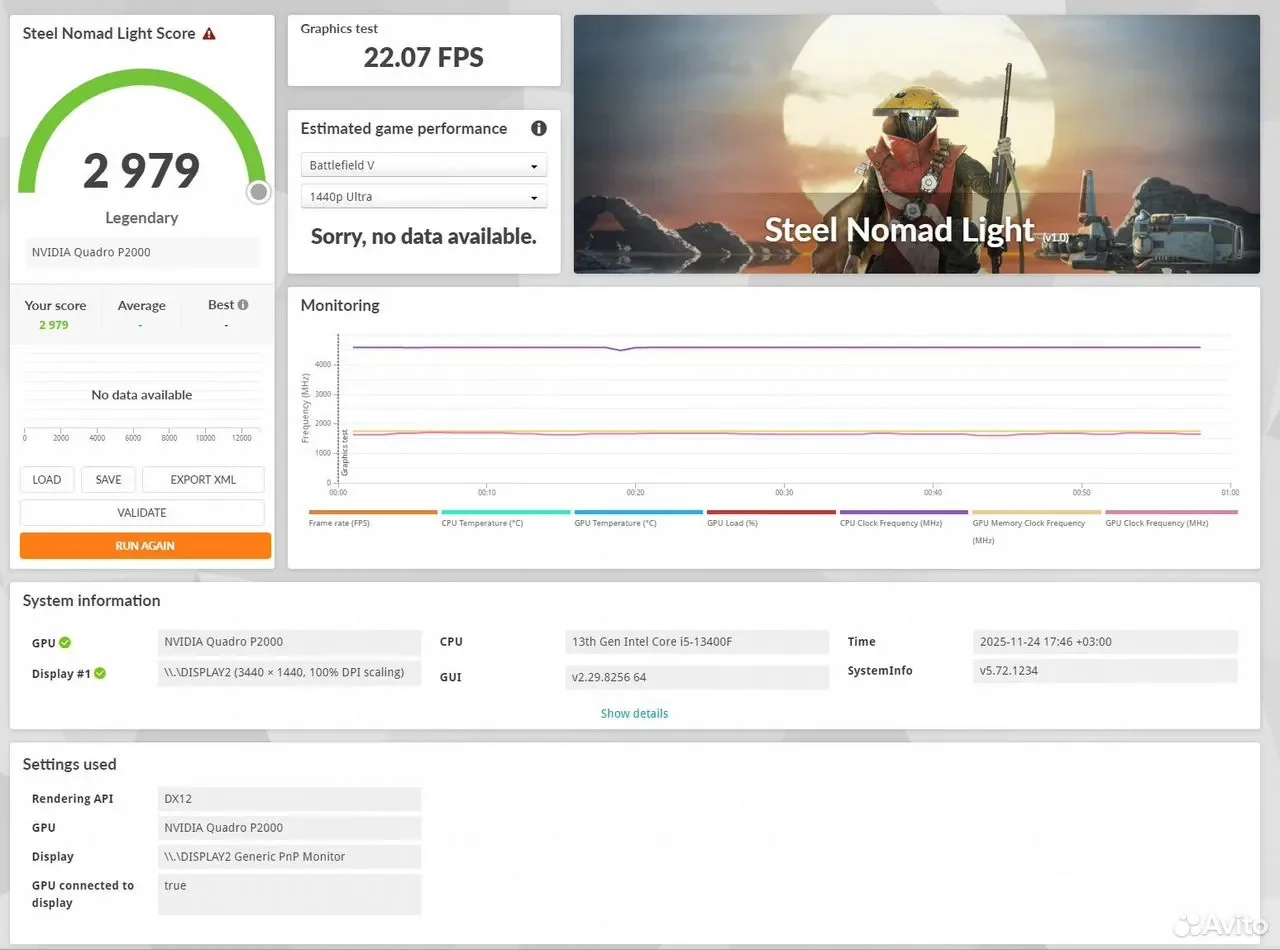
Task: Click the green checkmark next to Display #1
Action: point(100,673)
